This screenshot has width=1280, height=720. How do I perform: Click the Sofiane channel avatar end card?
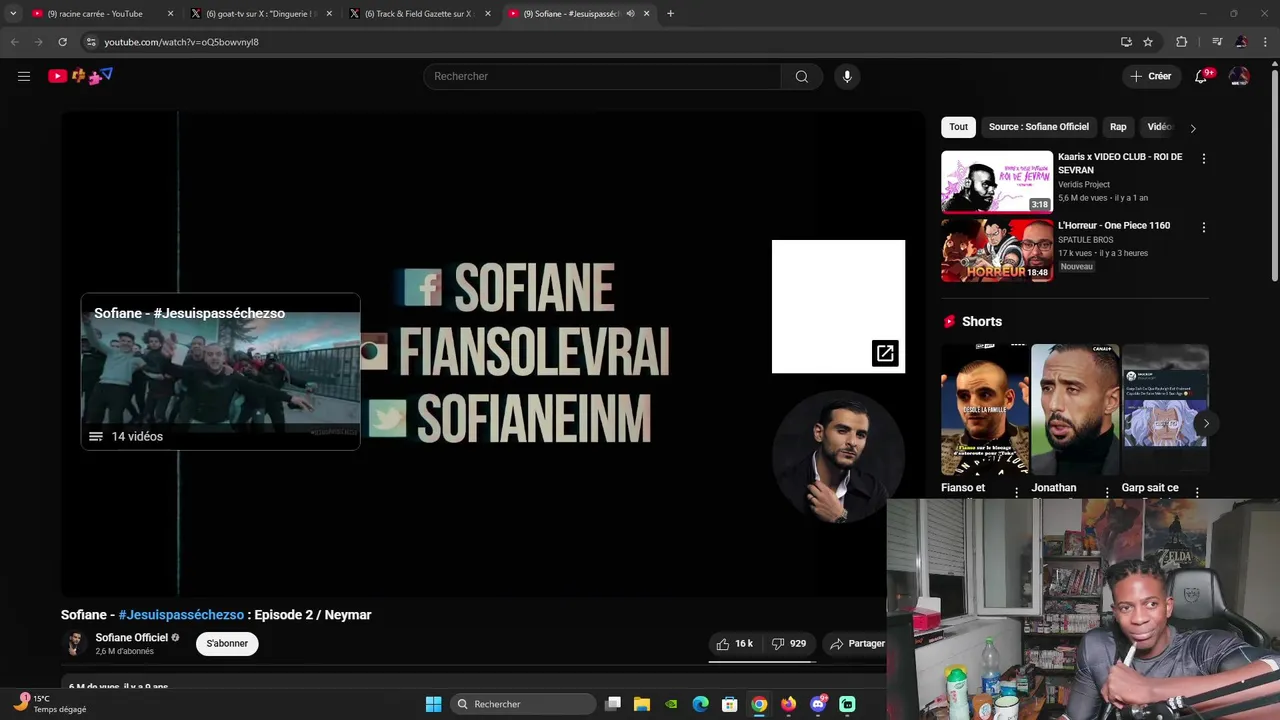click(838, 457)
